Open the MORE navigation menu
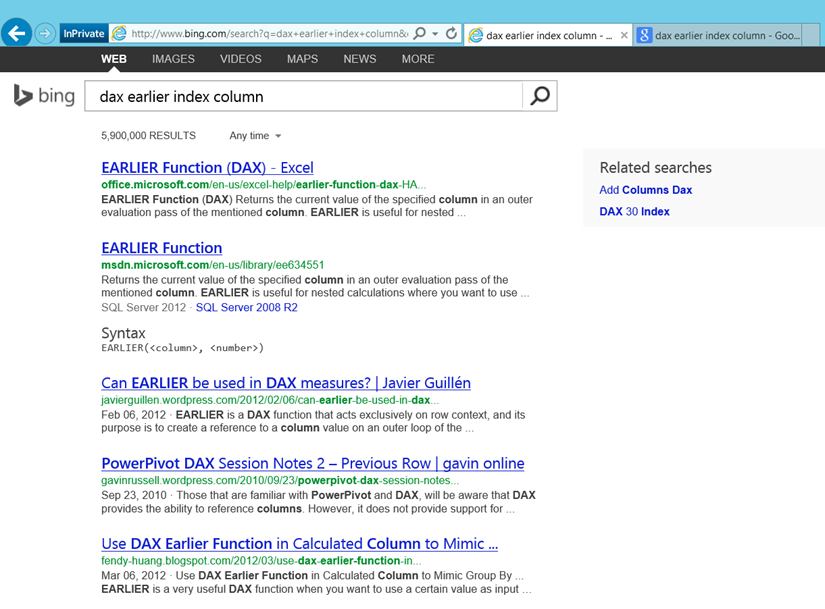The height and width of the screenshot is (609, 825). pos(418,59)
